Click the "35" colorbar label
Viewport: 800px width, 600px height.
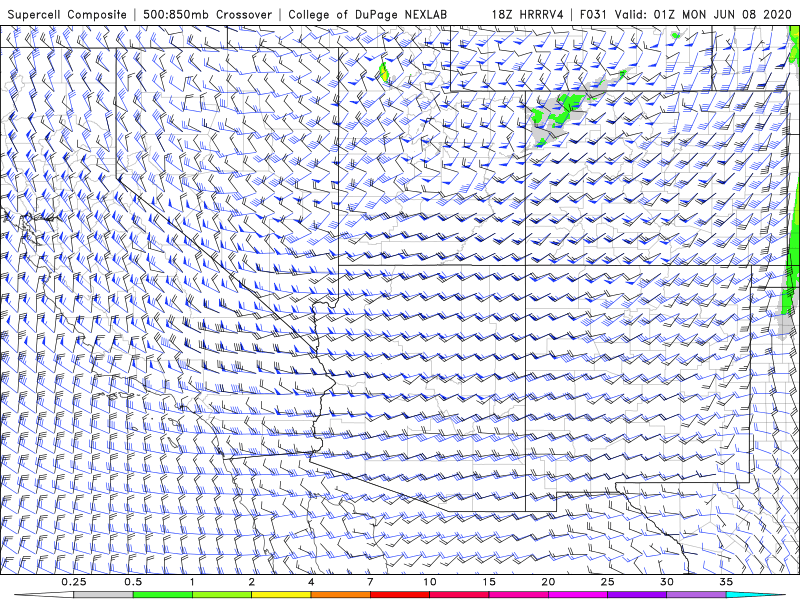coord(726,582)
